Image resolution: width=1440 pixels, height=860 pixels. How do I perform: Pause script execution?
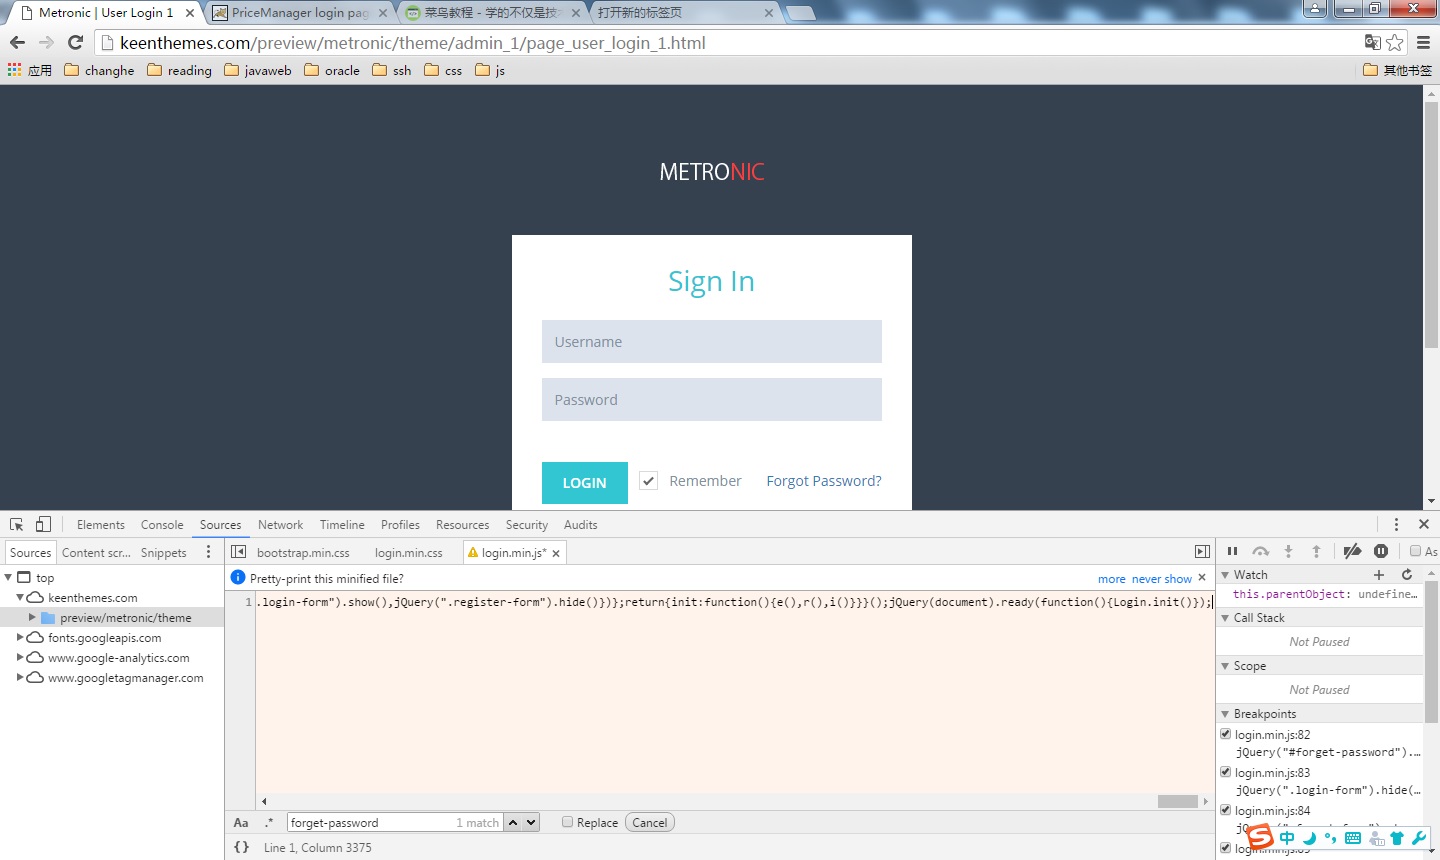click(1233, 551)
